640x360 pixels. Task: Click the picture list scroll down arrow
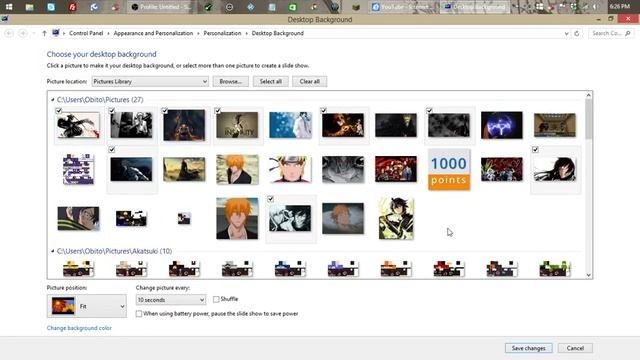(x=589, y=275)
